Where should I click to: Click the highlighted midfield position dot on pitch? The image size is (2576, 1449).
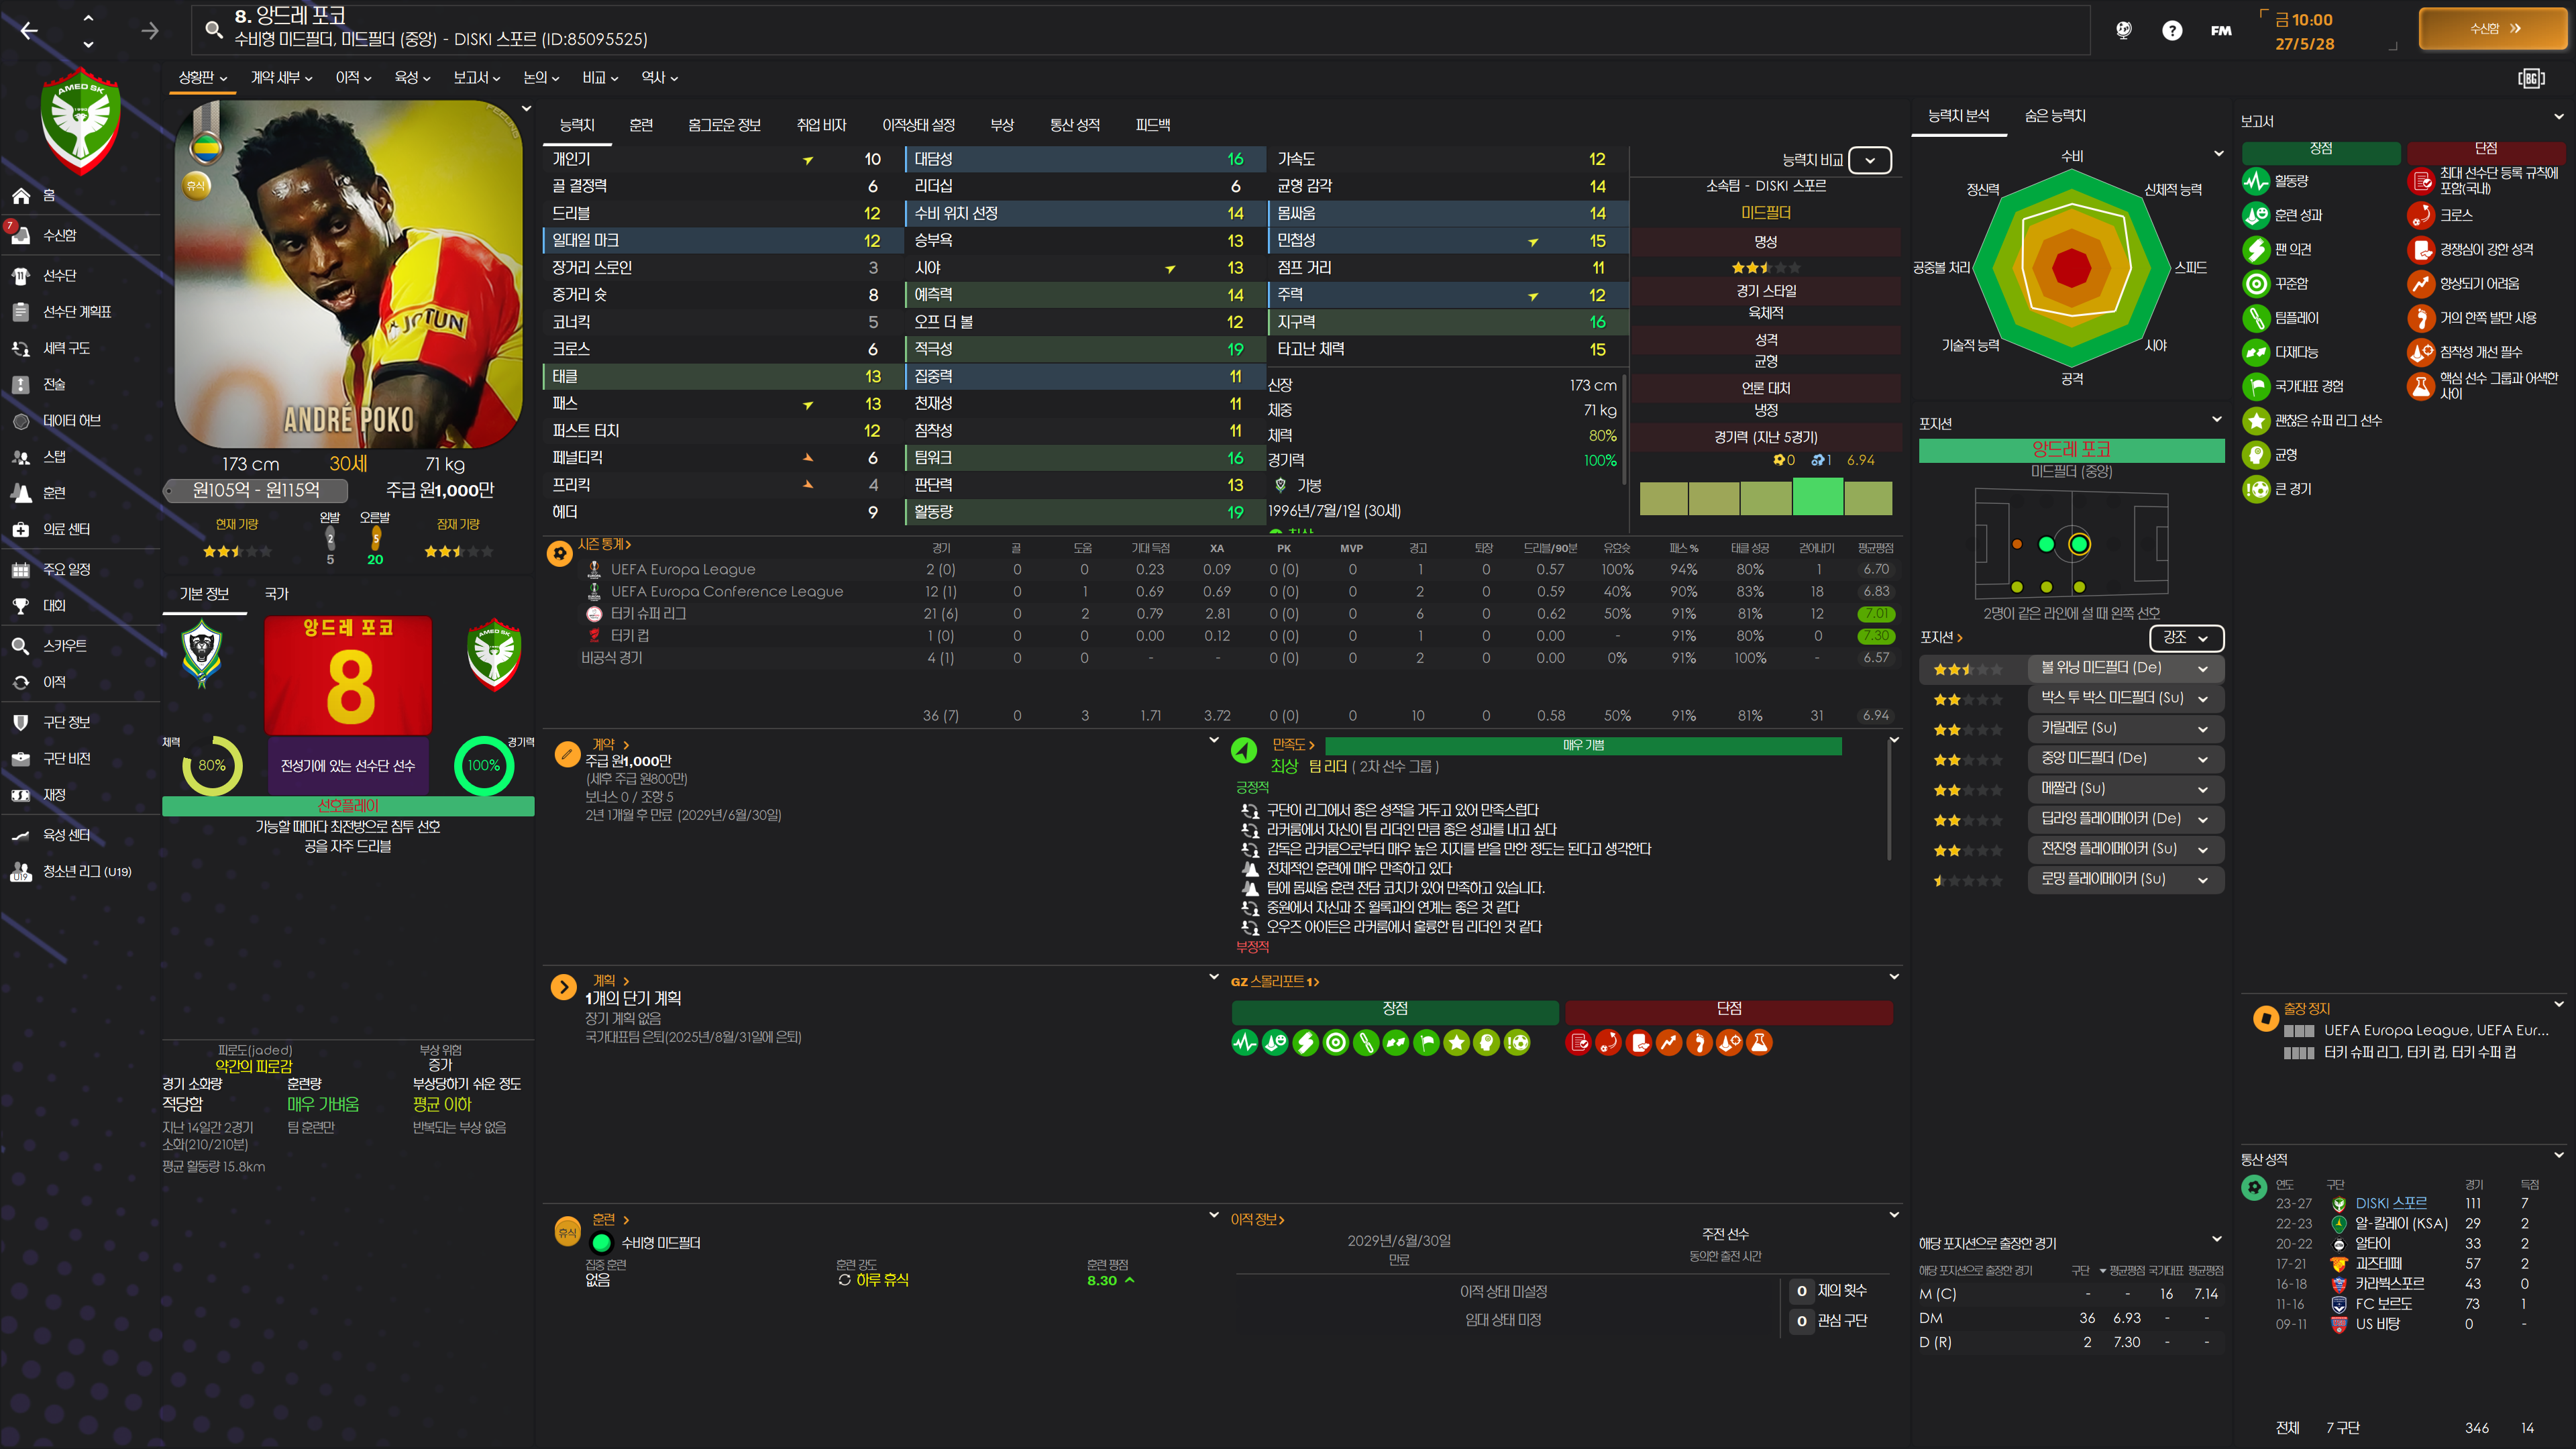click(x=2079, y=544)
